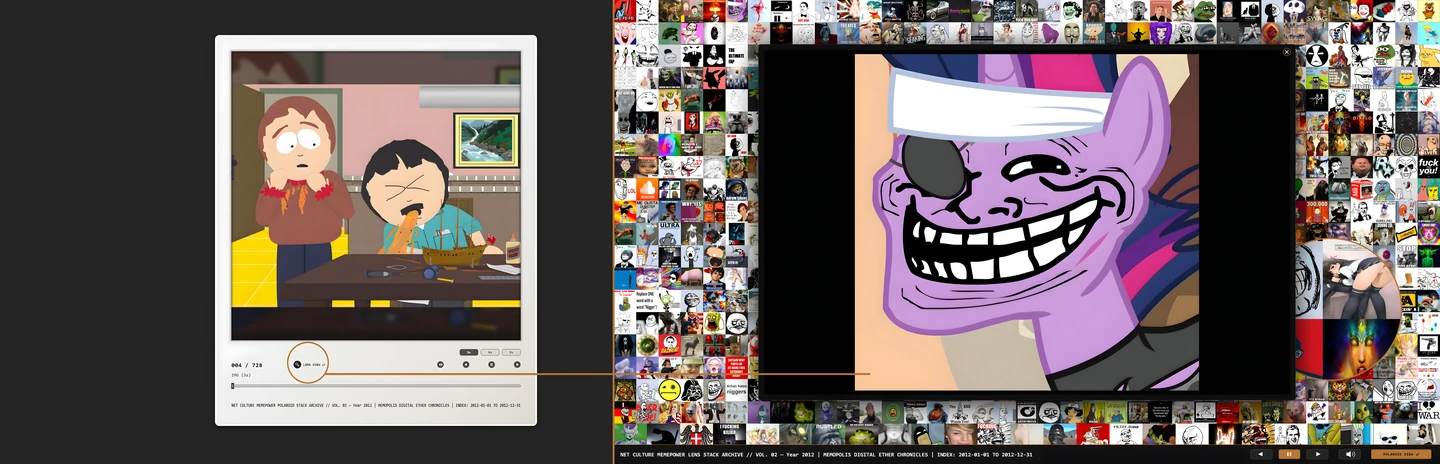Click the next arrow in bottom bar
The height and width of the screenshot is (464, 1440).
coord(1318,454)
